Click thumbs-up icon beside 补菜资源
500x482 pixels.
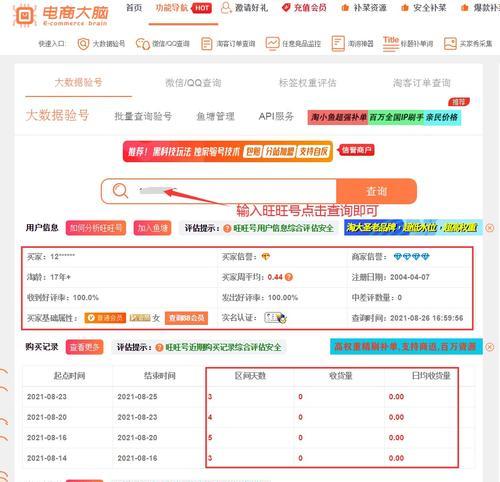tap(345, 8)
